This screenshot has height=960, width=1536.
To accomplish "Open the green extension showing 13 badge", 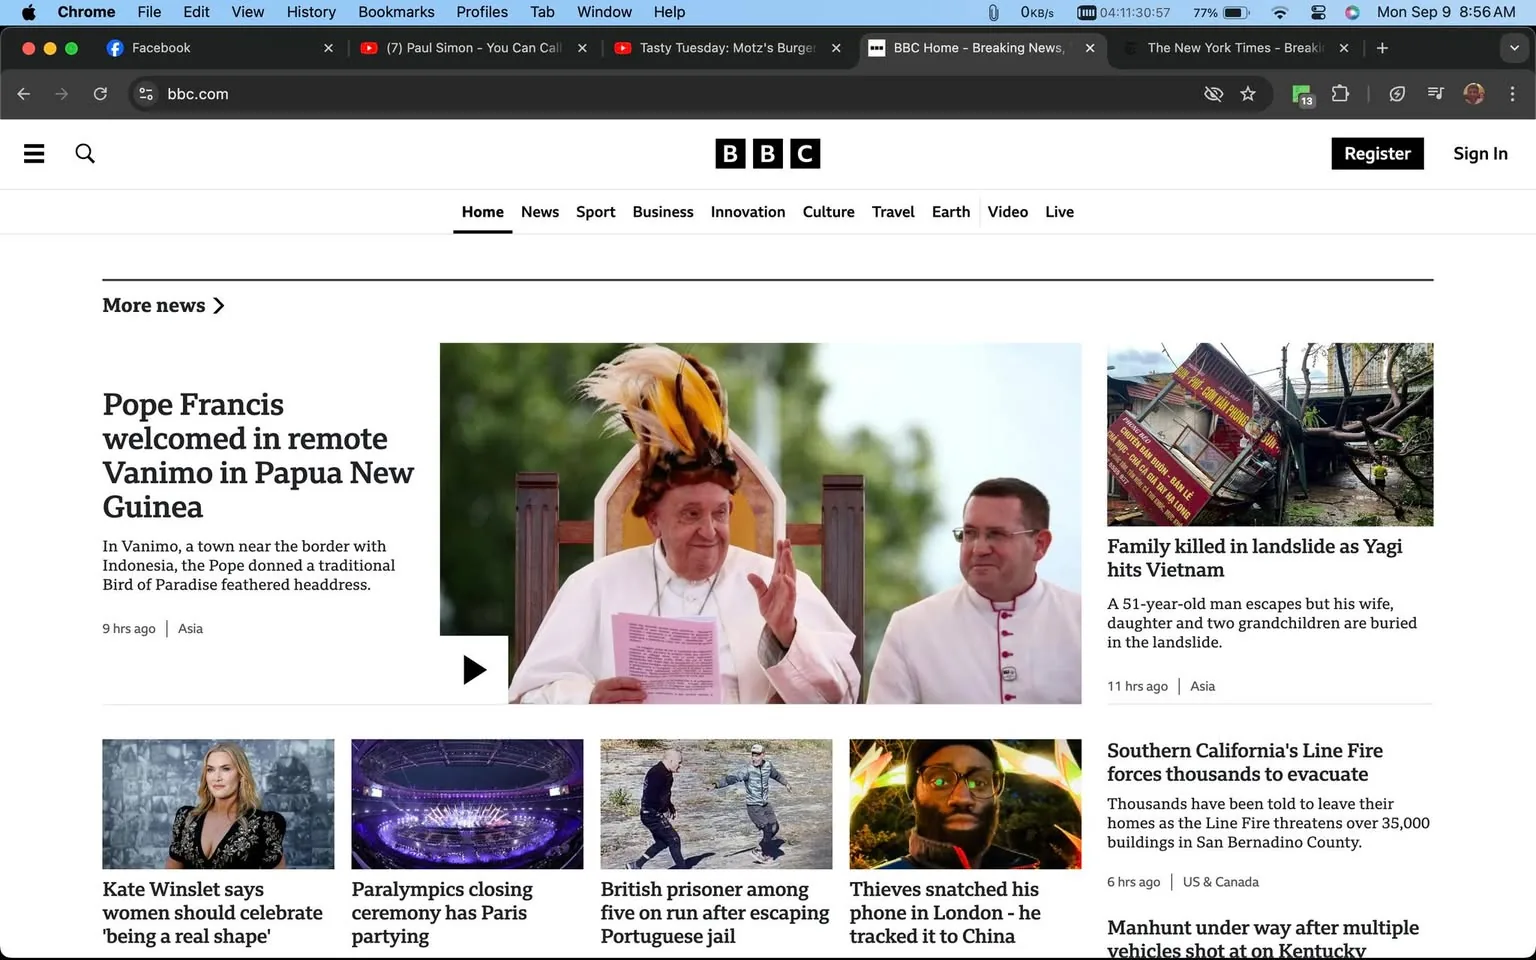I will click(x=1301, y=93).
